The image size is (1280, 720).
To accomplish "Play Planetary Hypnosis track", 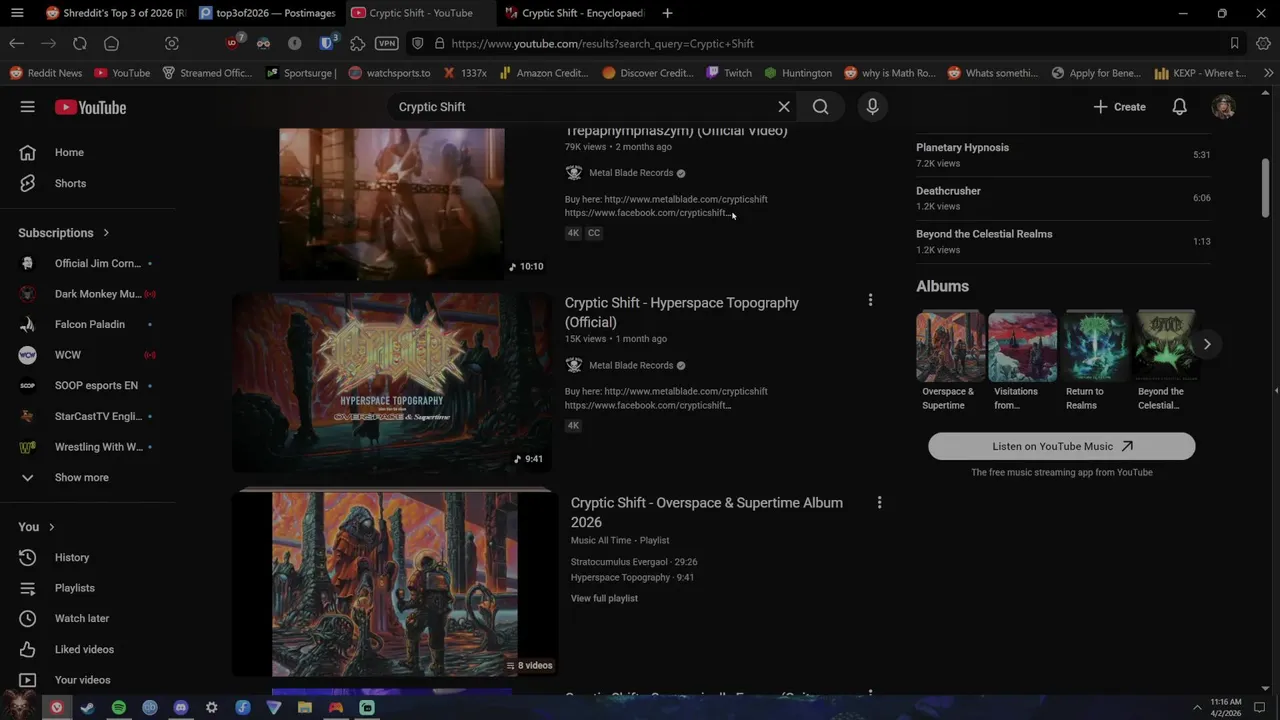I will (1063, 155).
